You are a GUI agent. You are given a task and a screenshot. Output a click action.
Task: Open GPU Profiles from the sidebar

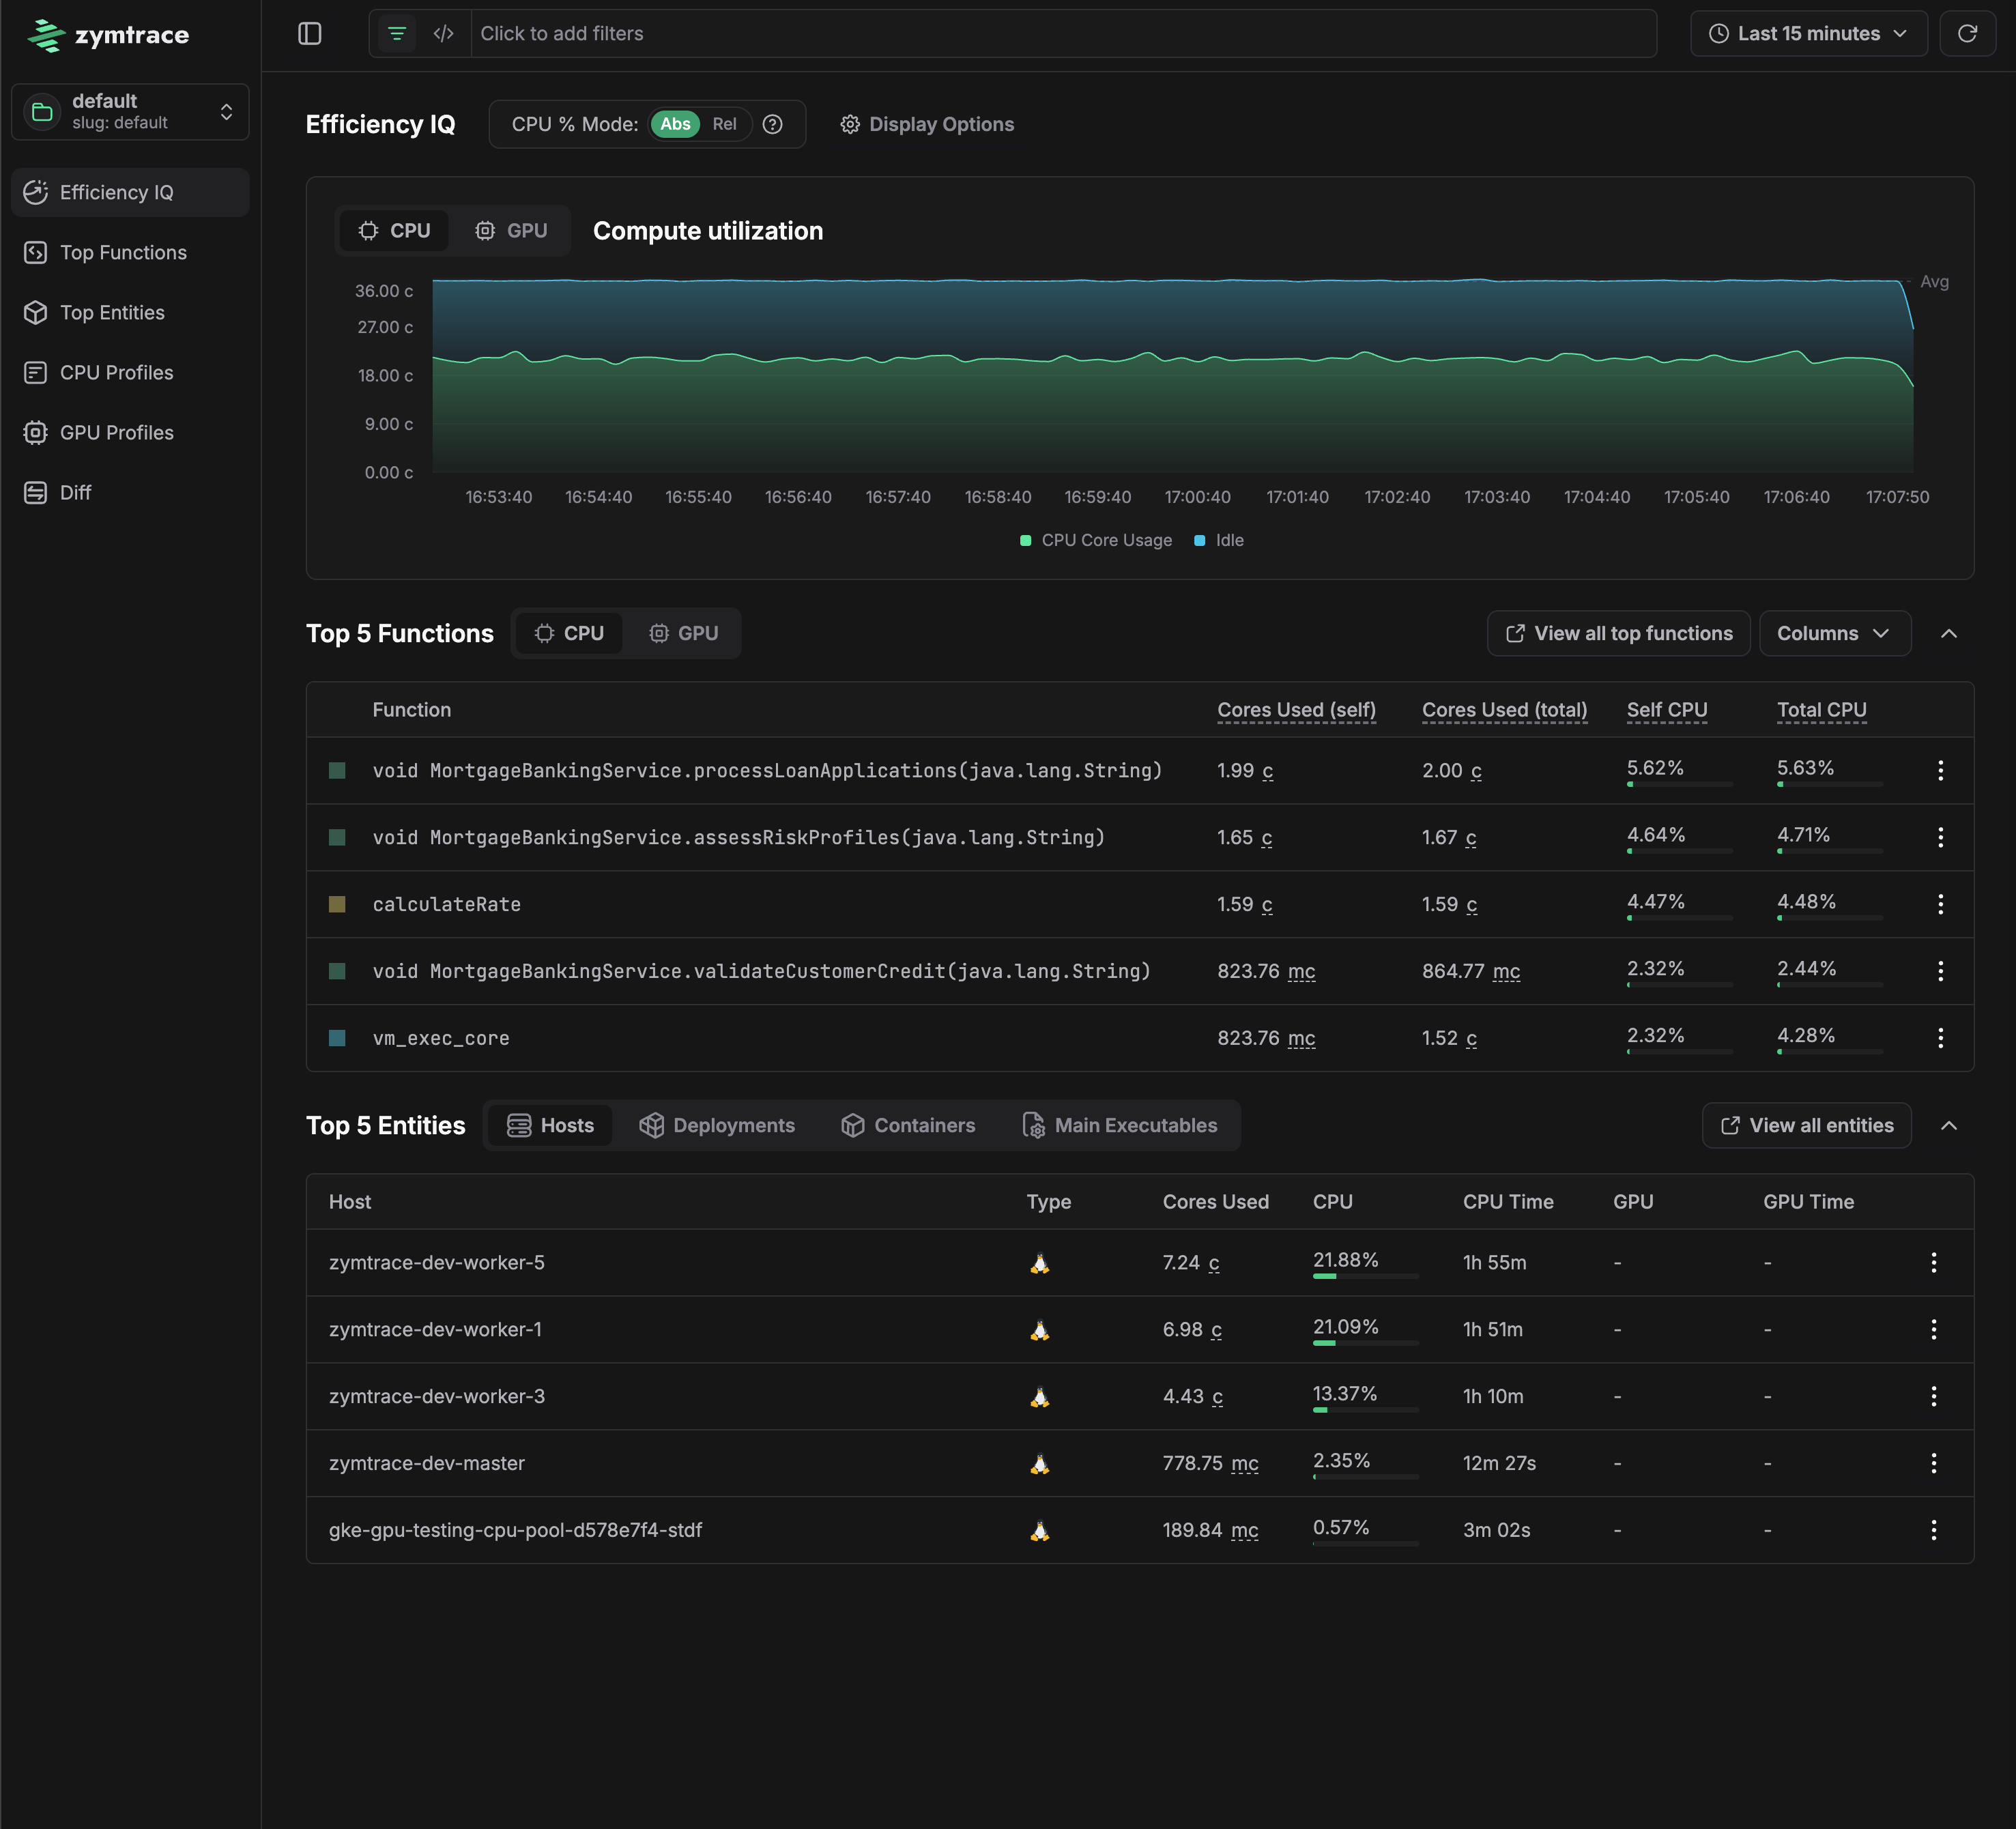click(117, 432)
